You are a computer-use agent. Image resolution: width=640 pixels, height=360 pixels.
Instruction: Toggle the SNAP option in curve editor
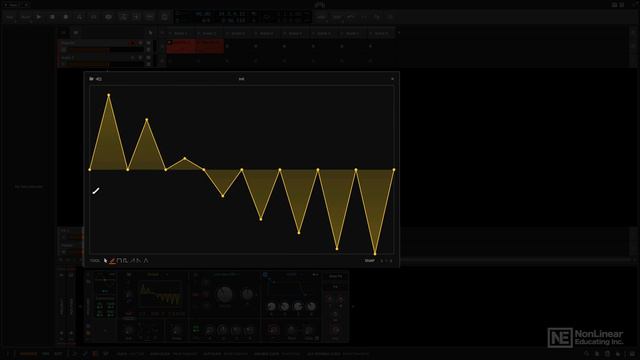(369, 260)
